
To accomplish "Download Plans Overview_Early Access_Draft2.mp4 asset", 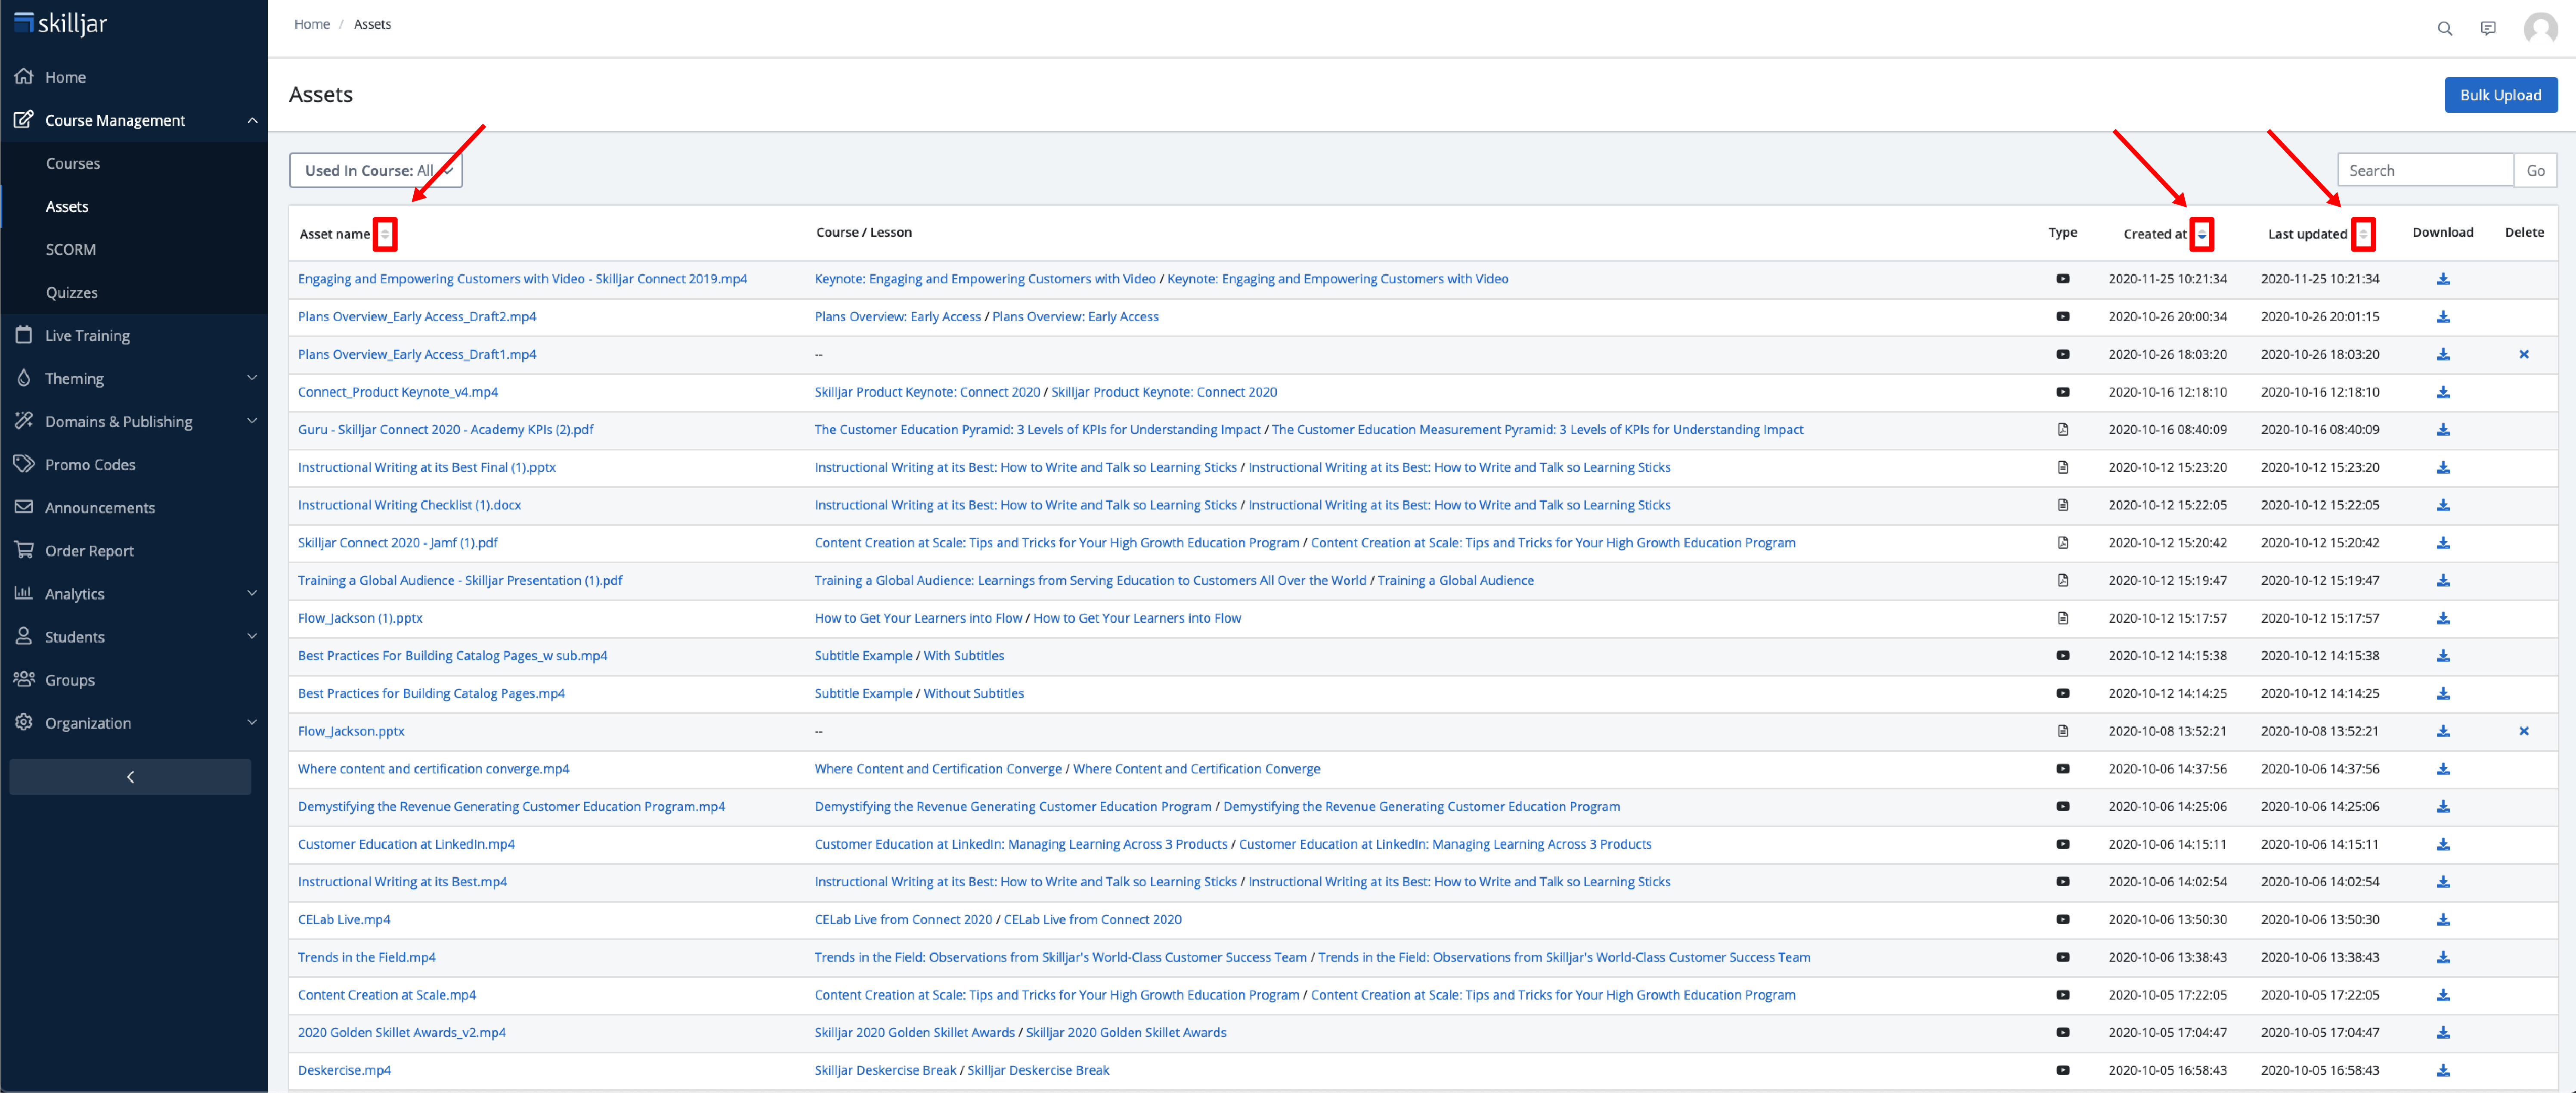I will click(x=2442, y=317).
